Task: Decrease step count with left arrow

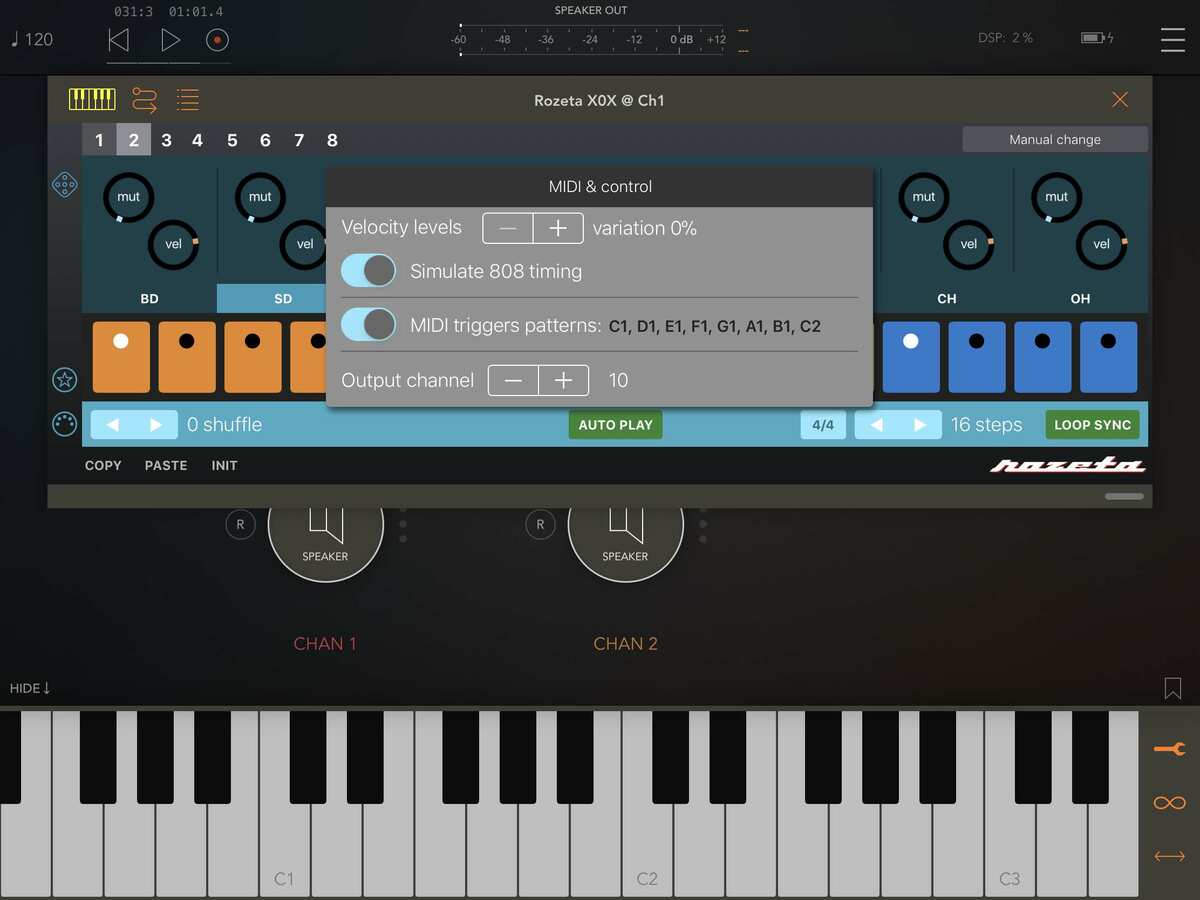Action: (x=877, y=425)
